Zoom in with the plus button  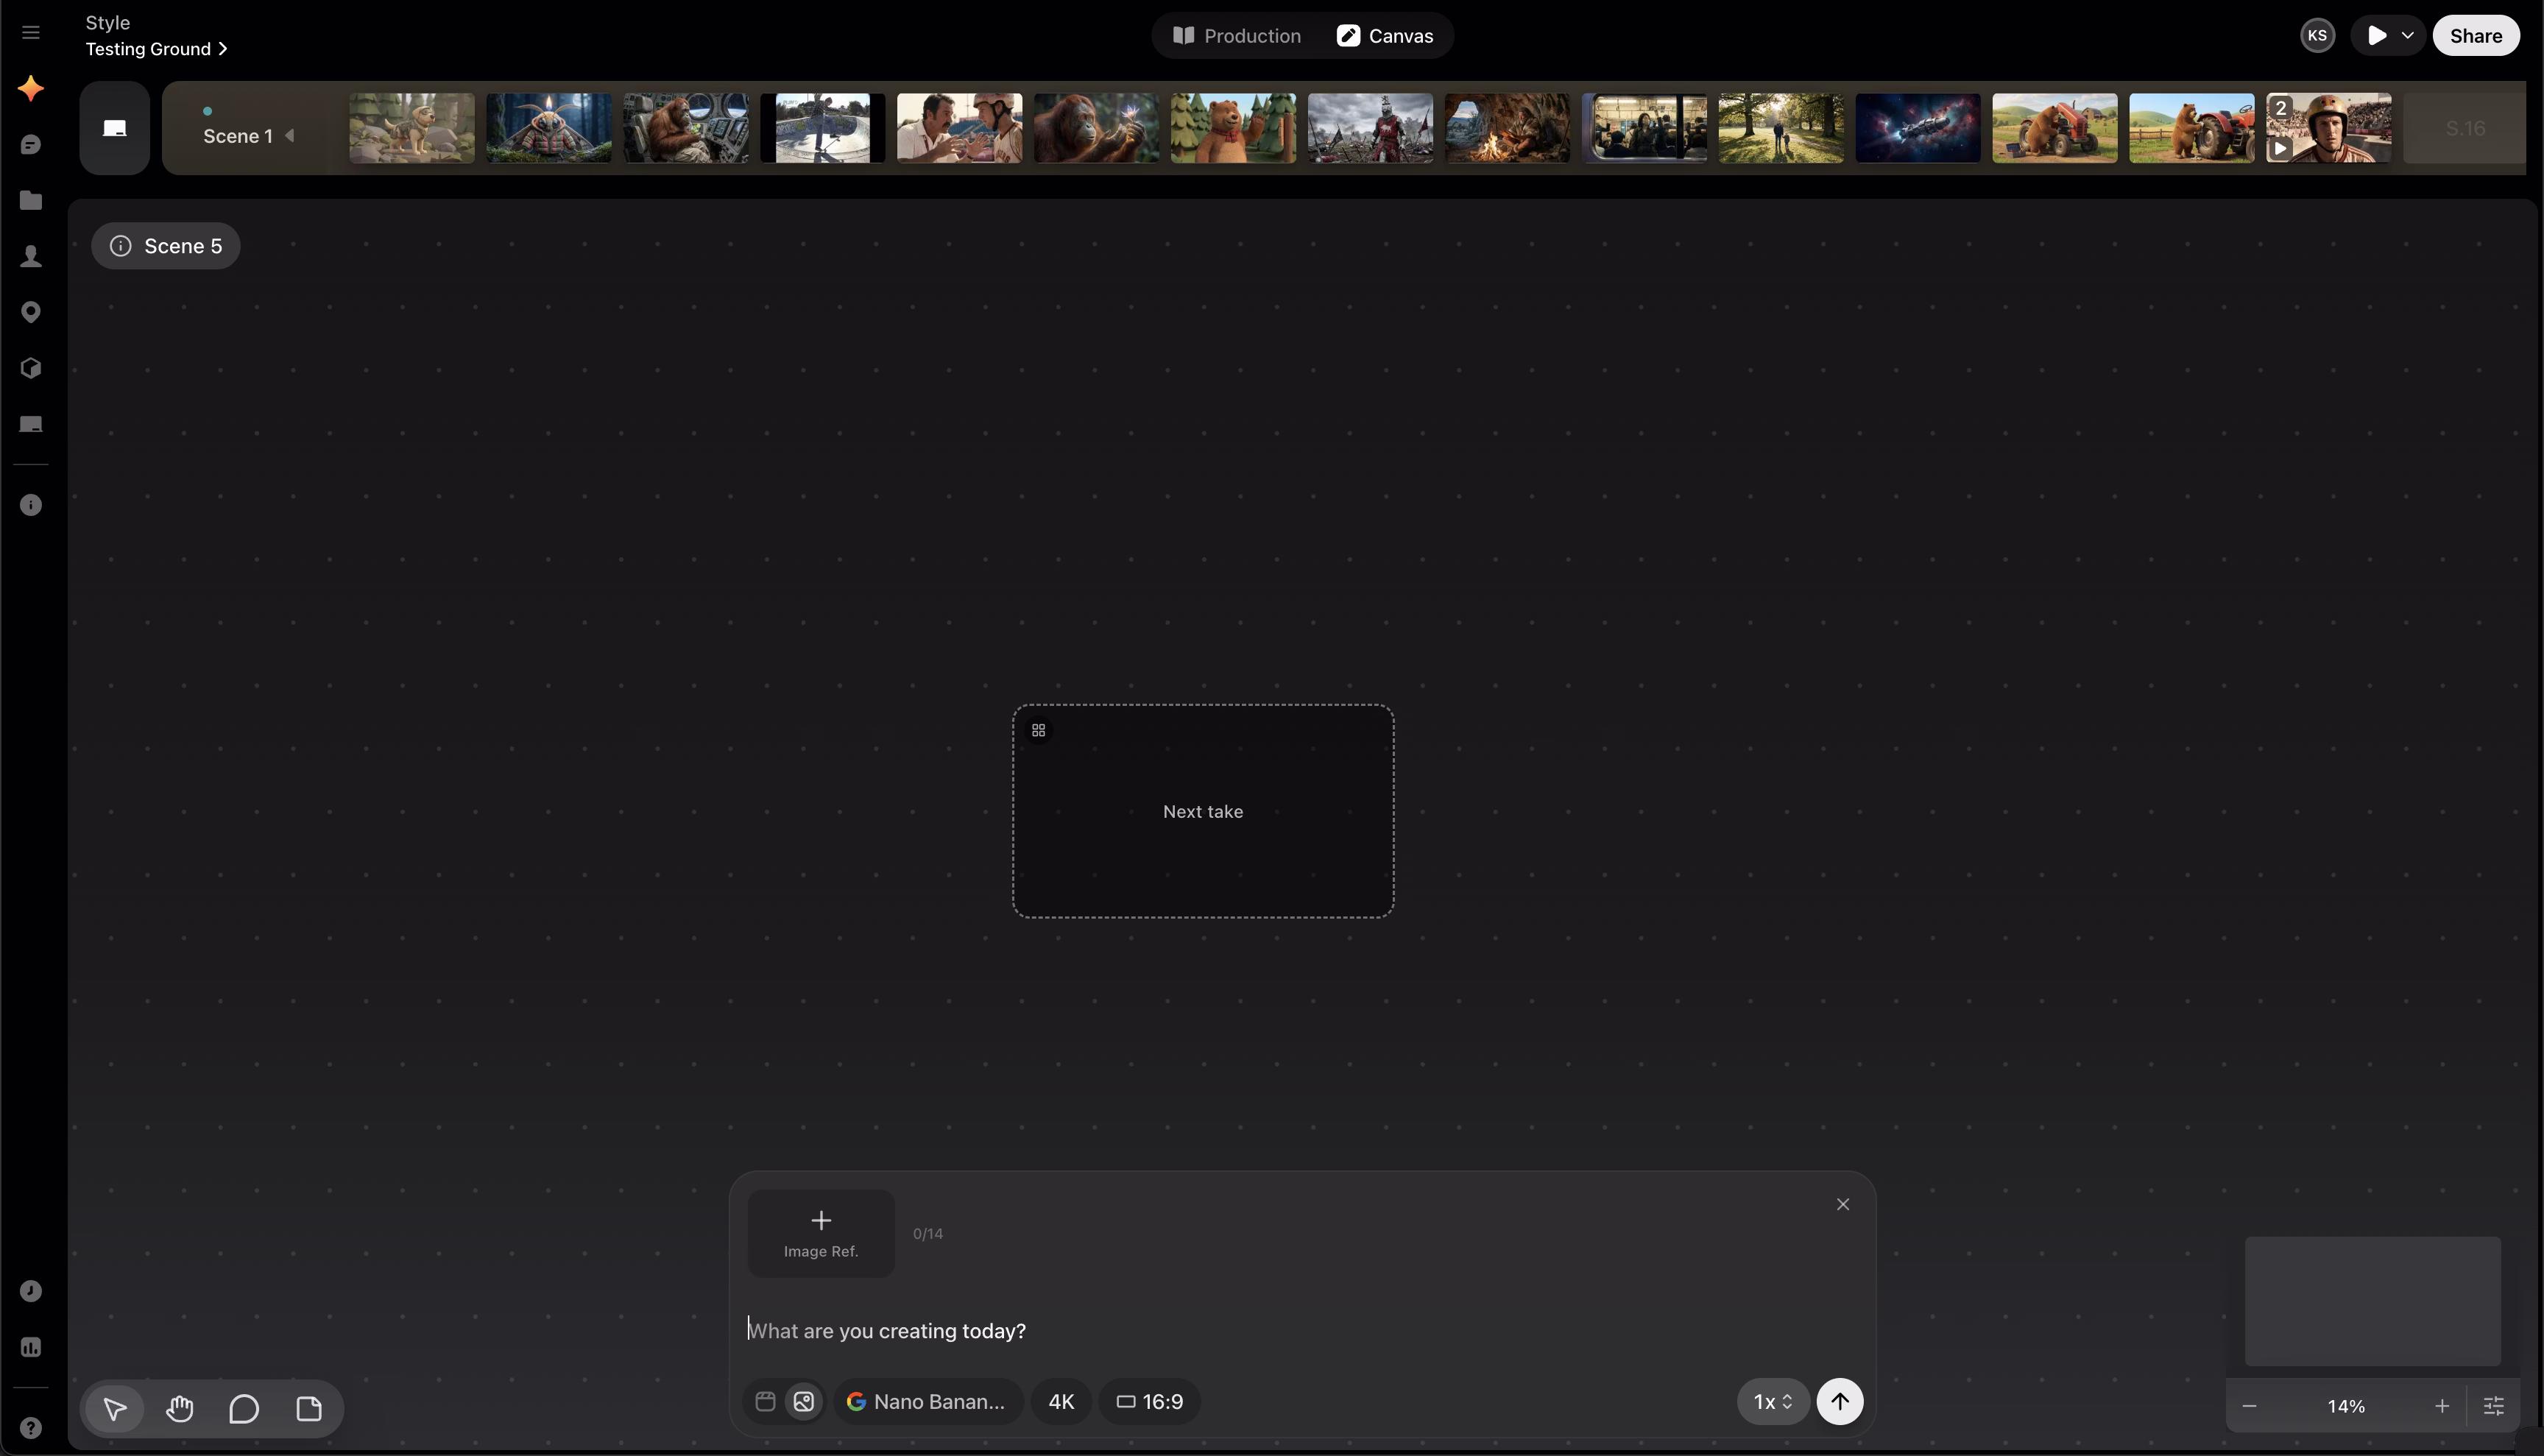click(x=2442, y=1406)
